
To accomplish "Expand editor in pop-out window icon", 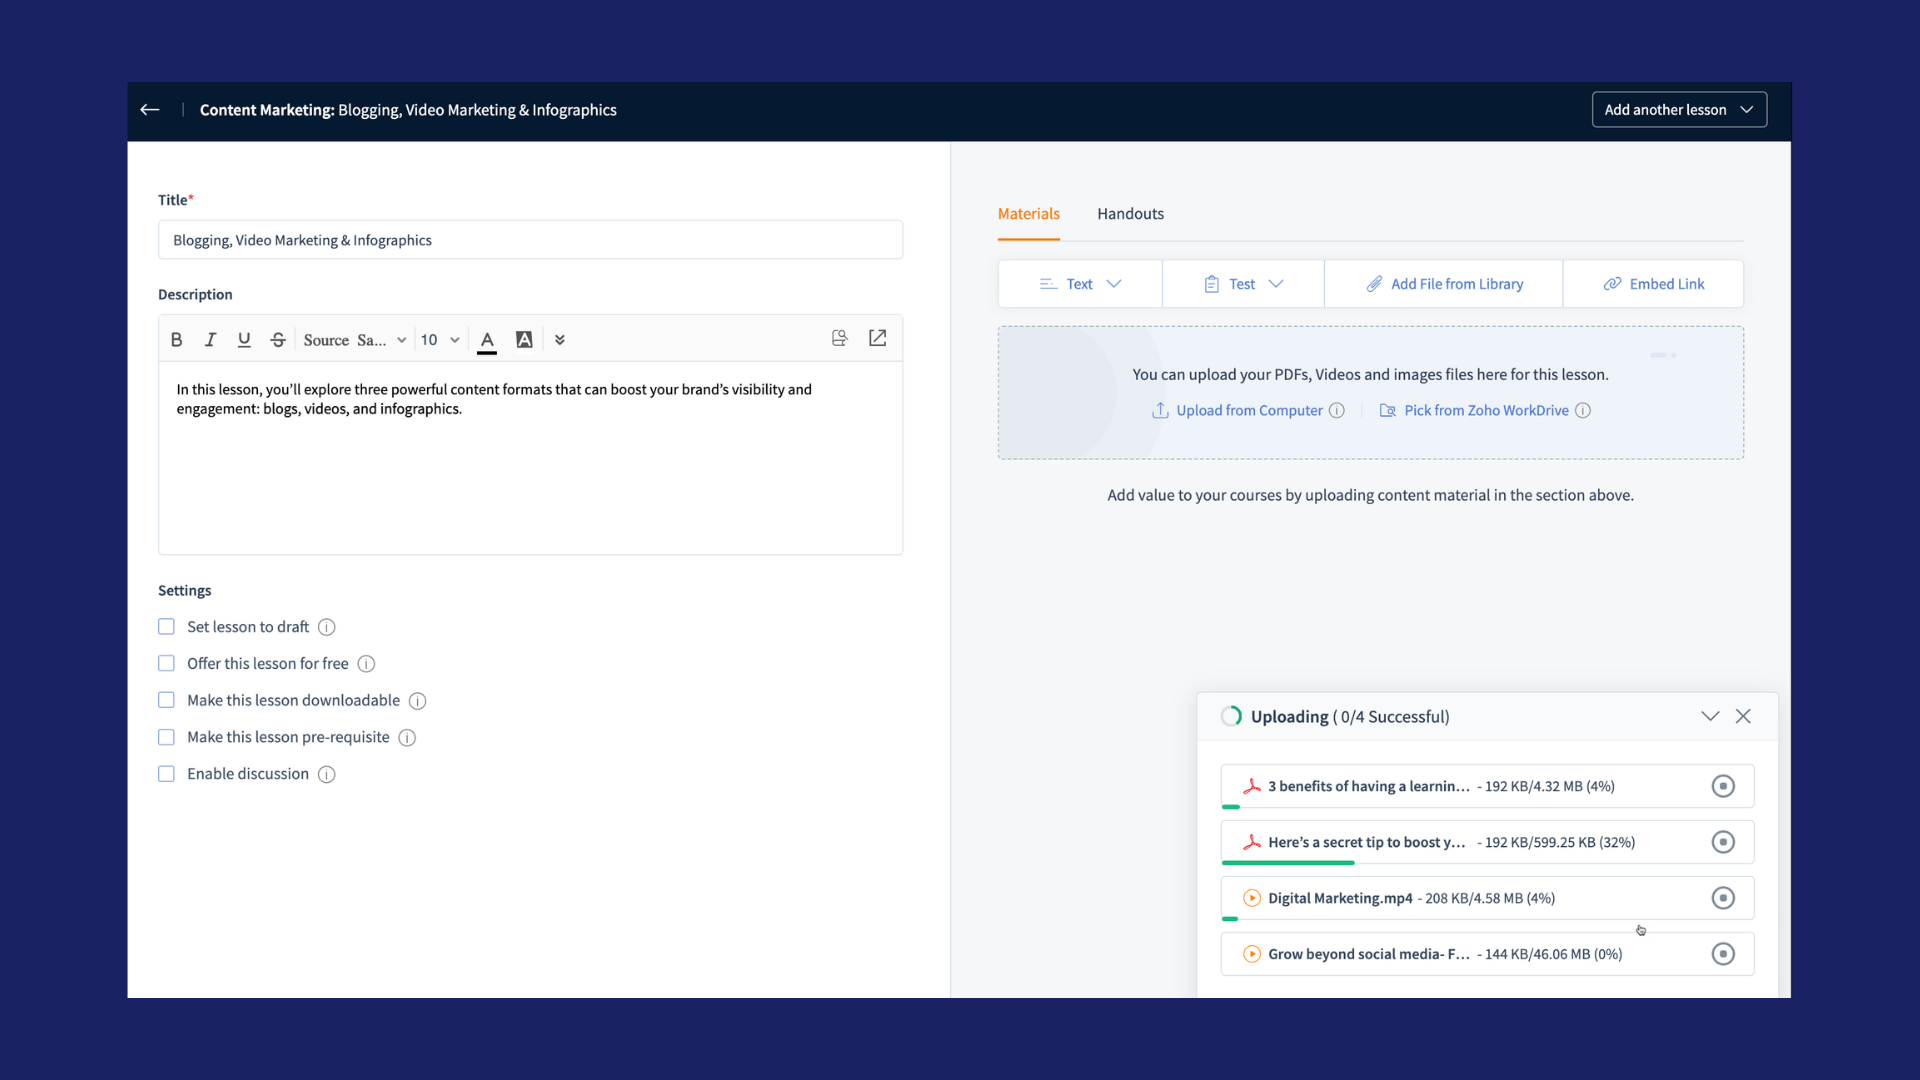I will pyautogui.click(x=877, y=338).
